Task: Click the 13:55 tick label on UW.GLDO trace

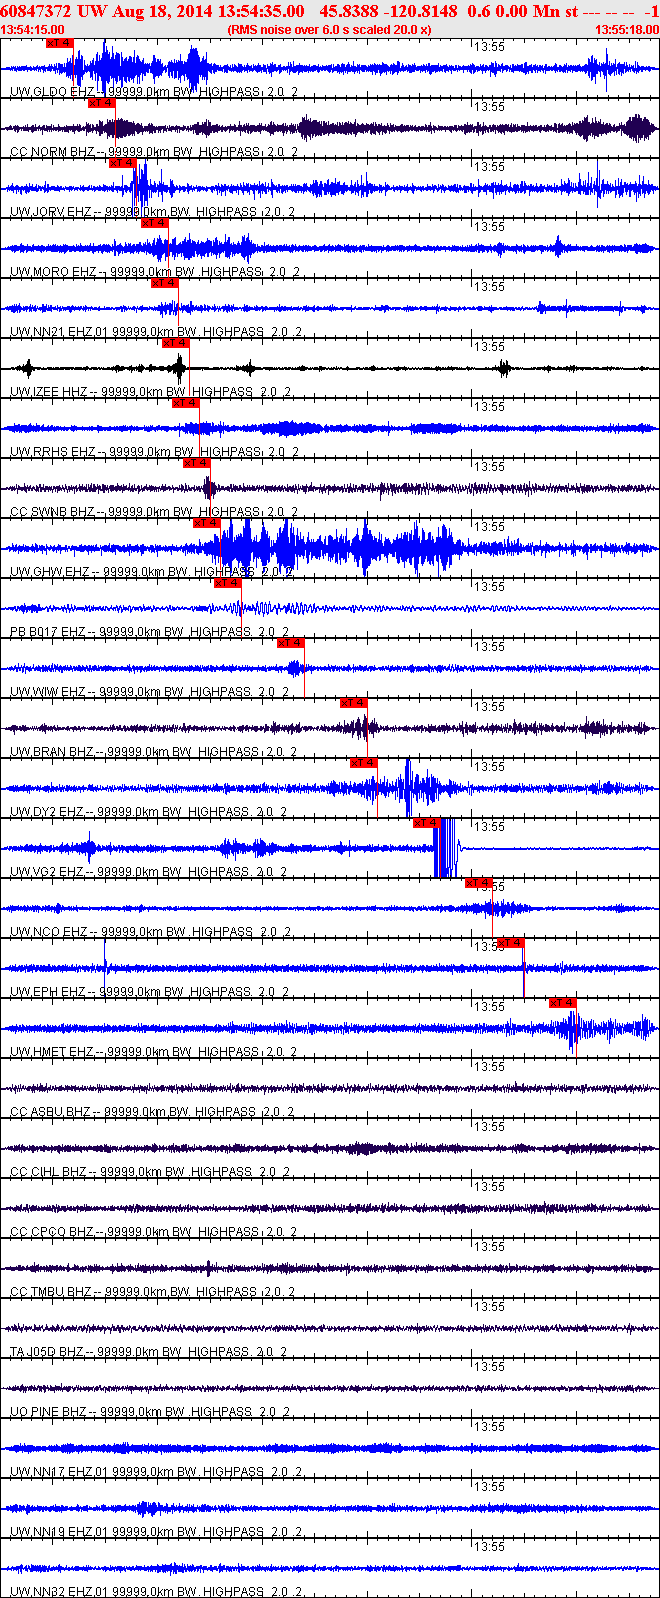Action: coord(489,46)
